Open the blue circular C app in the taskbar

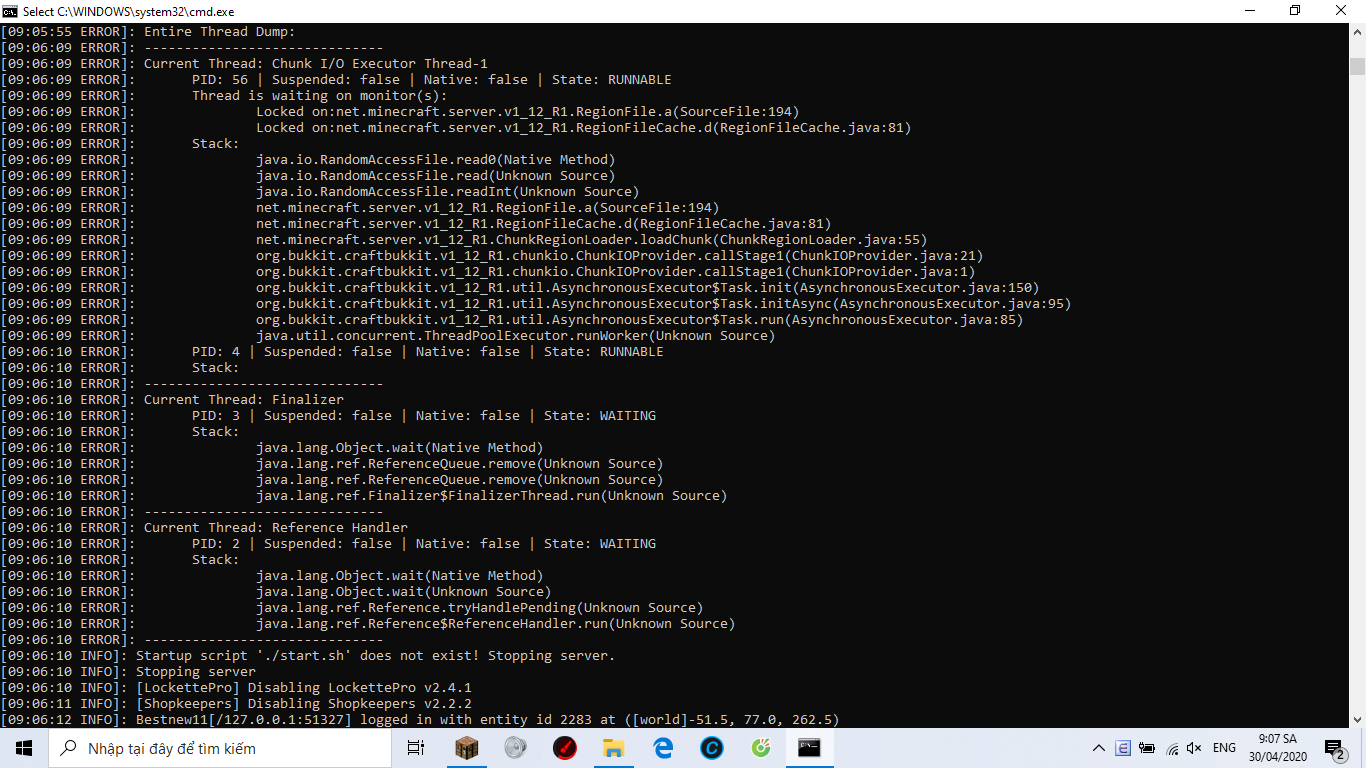pos(711,748)
